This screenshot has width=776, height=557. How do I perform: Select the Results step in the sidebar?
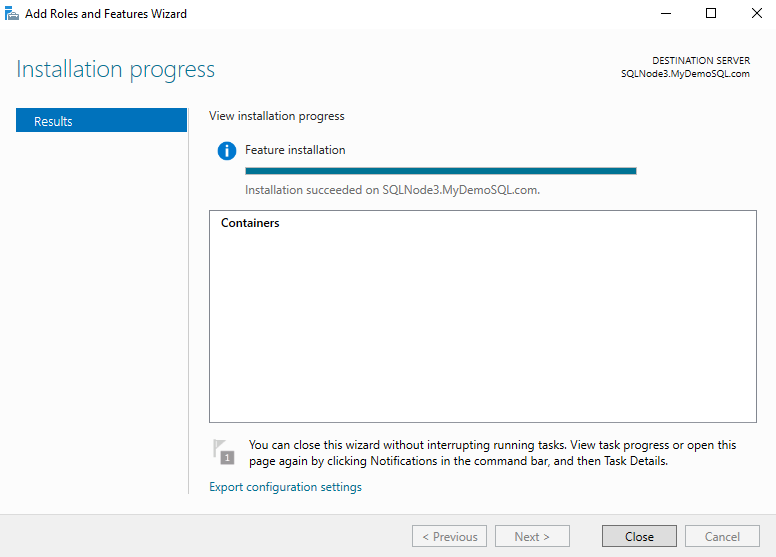(101, 120)
